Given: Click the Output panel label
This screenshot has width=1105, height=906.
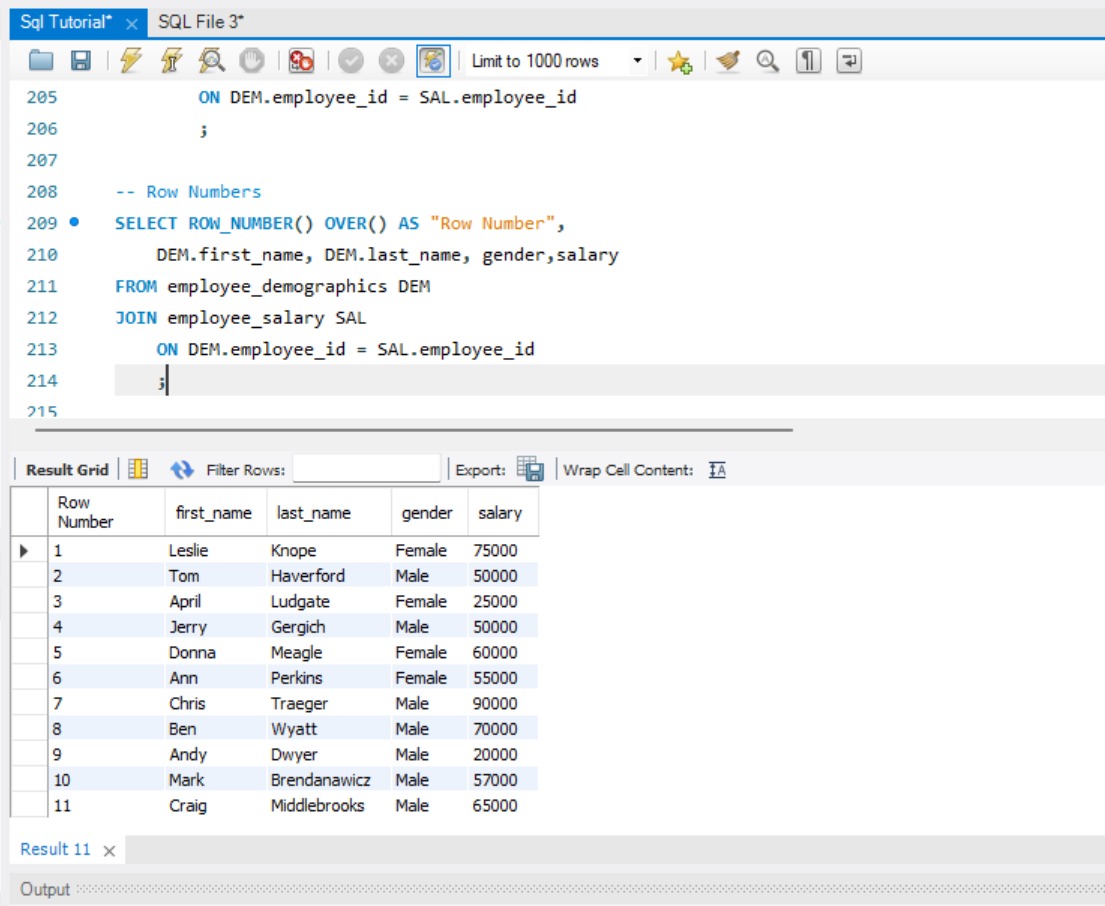Looking at the screenshot, I should (45, 889).
